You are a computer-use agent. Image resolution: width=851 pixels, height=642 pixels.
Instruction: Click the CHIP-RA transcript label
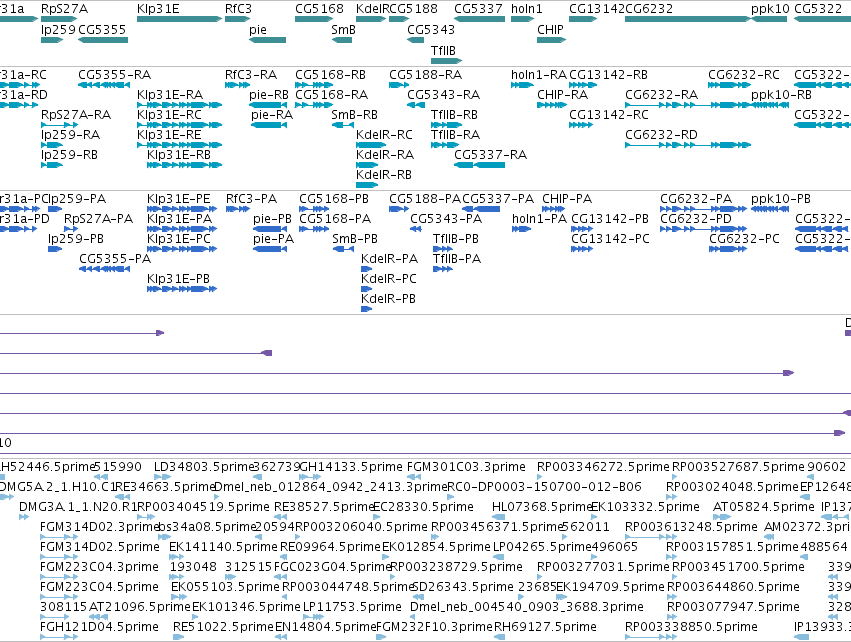(x=562, y=95)
